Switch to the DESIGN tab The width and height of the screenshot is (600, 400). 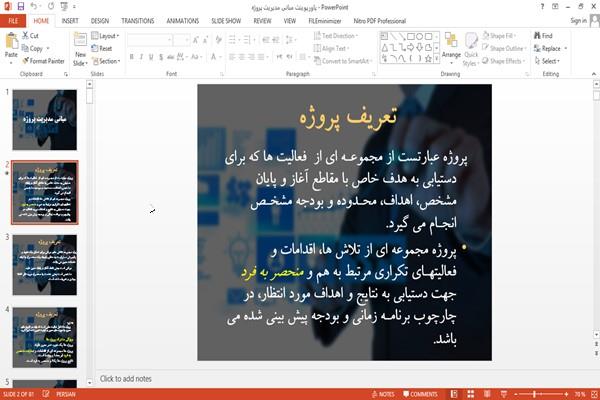[x=100, y=21]
